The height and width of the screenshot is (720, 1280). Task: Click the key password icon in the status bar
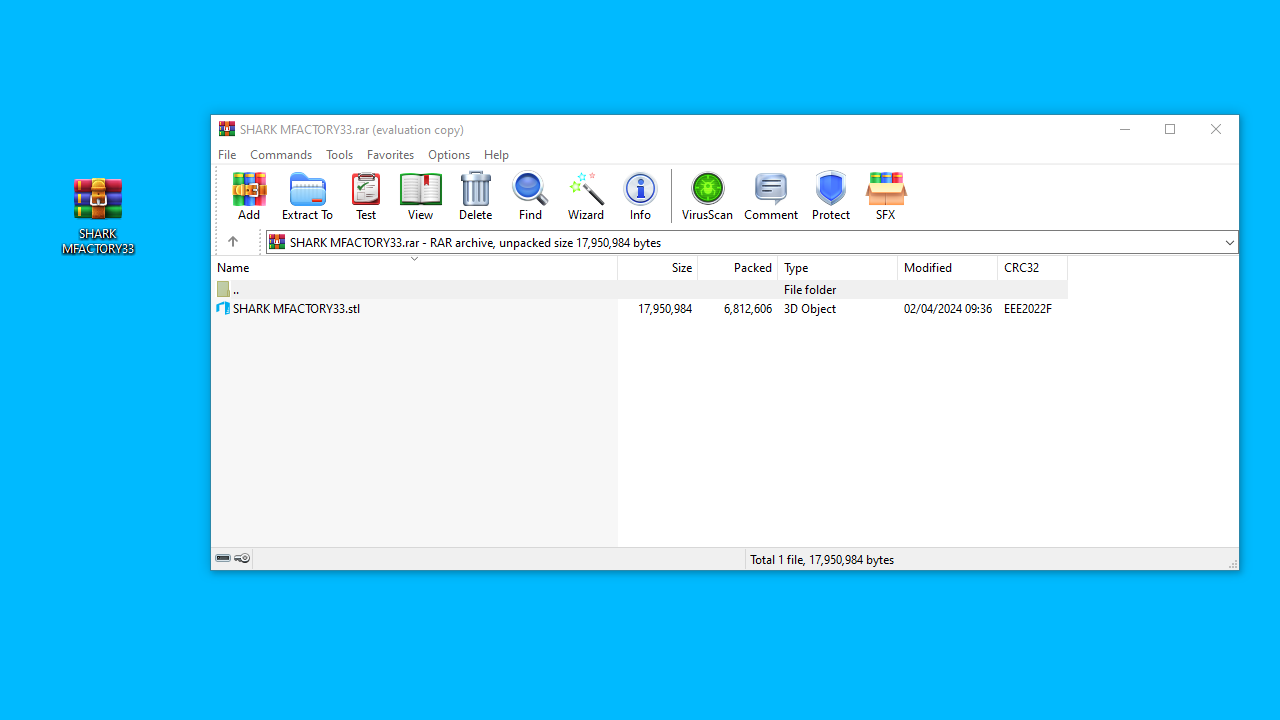point(242,559)
